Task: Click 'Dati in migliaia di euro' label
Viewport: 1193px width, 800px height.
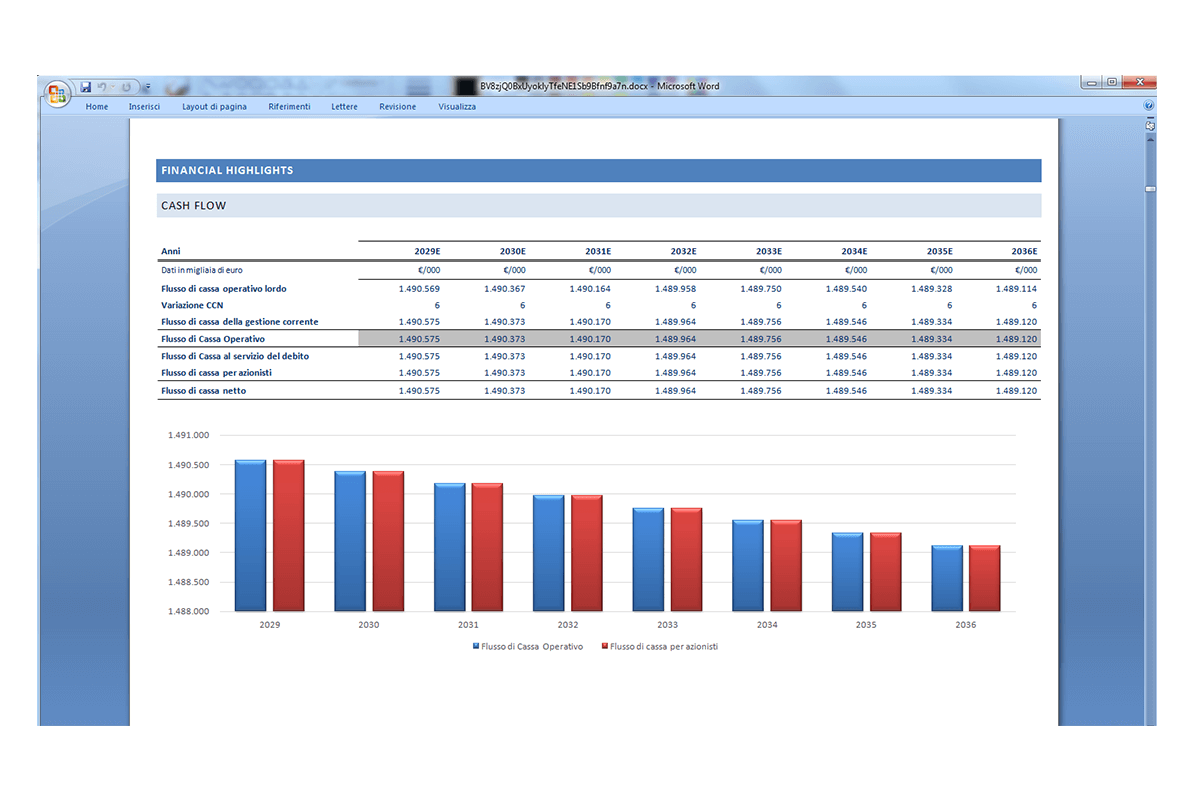Action: click(x=202, y=270)
